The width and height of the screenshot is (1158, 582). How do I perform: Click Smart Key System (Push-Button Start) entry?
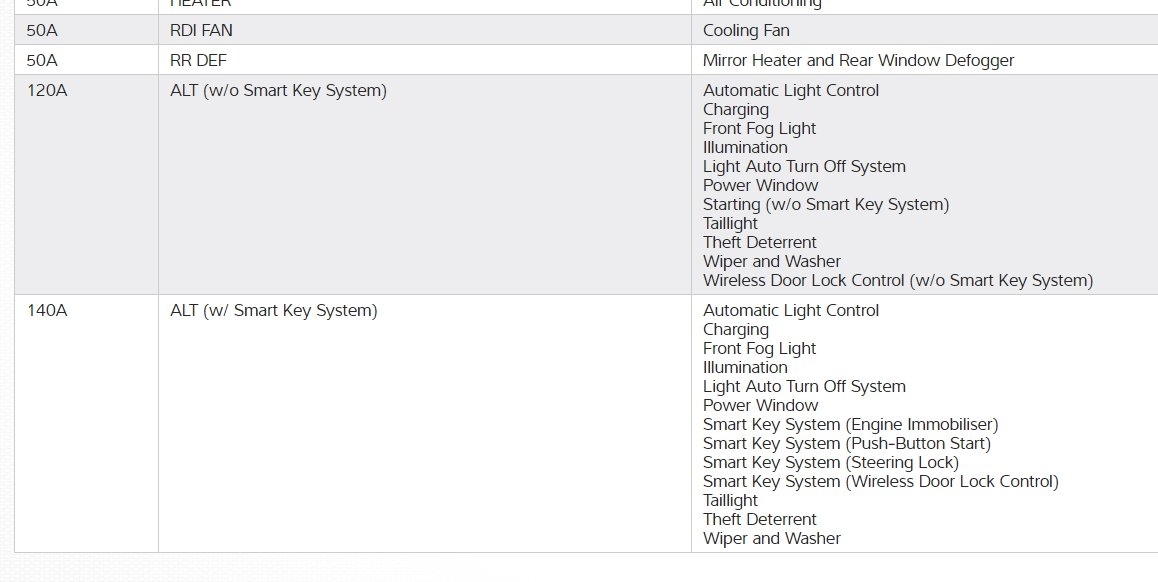pyautogui.click(x=847, y=443)
